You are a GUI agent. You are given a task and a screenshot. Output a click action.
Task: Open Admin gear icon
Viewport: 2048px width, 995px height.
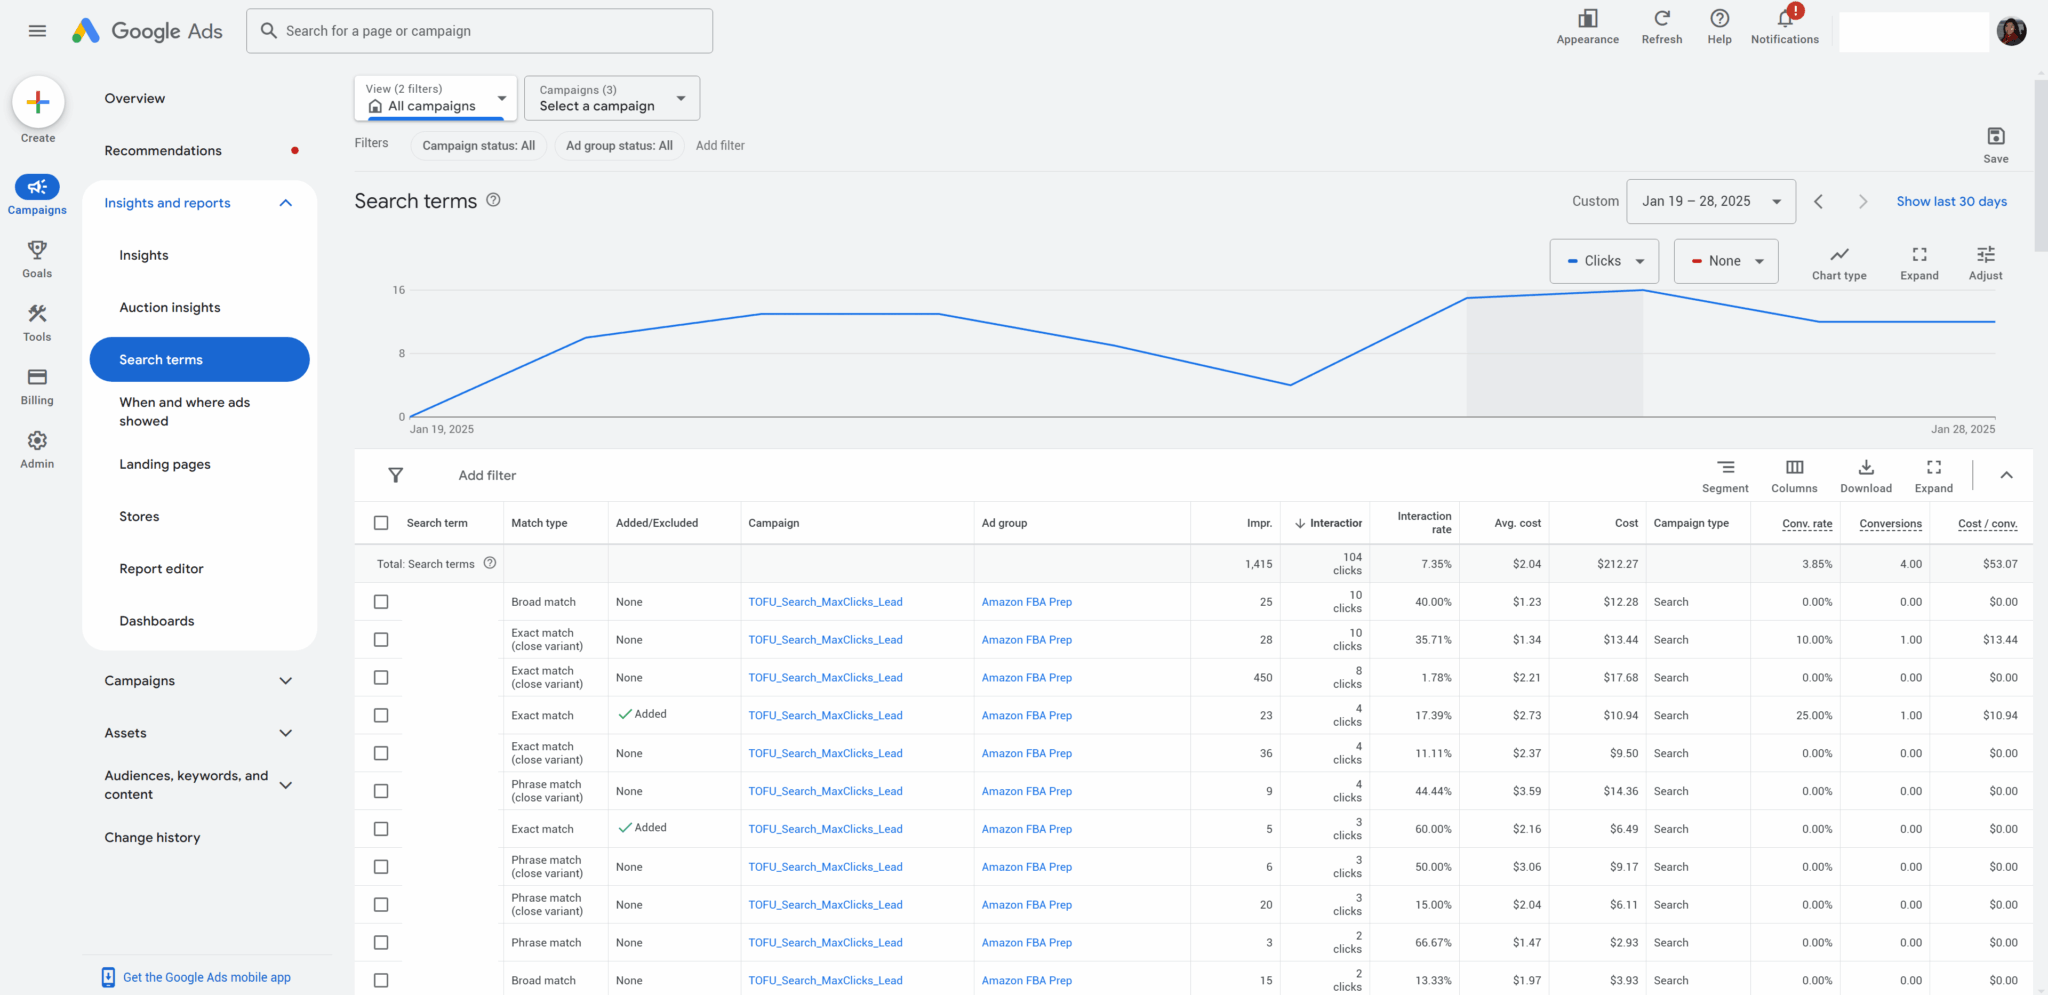coord(37,441)
